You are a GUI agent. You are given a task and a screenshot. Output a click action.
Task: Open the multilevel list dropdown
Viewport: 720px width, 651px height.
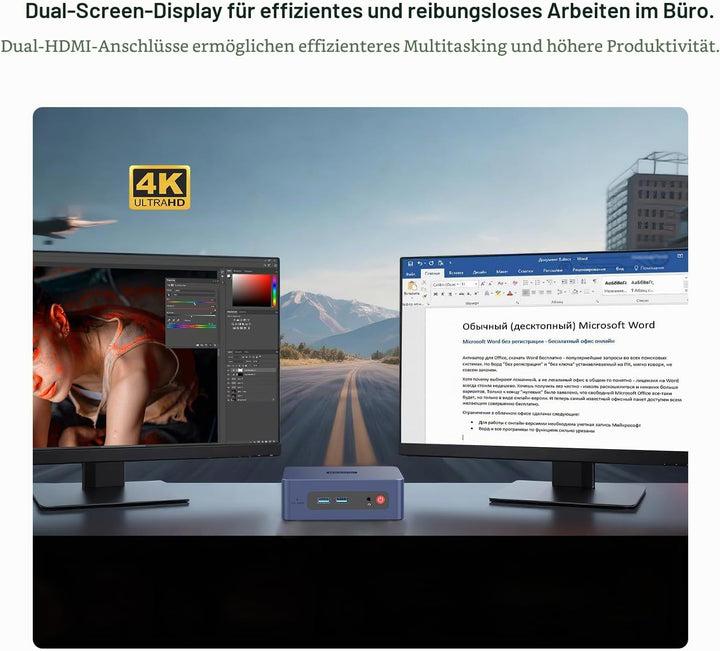[550, 282]
